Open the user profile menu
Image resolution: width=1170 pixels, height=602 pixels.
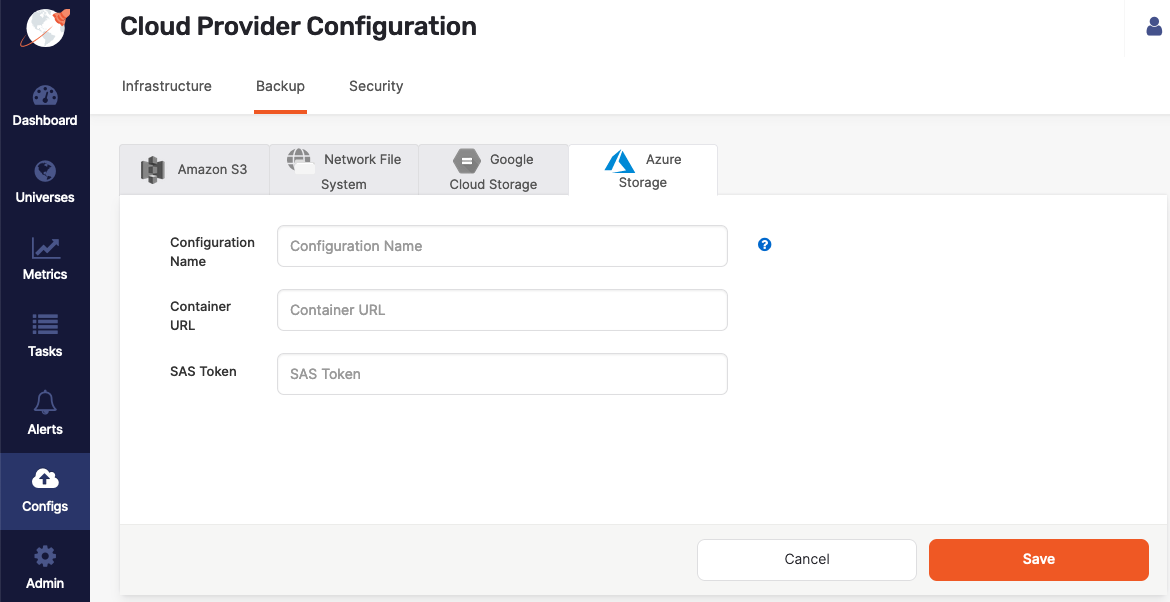point(1153,27)
